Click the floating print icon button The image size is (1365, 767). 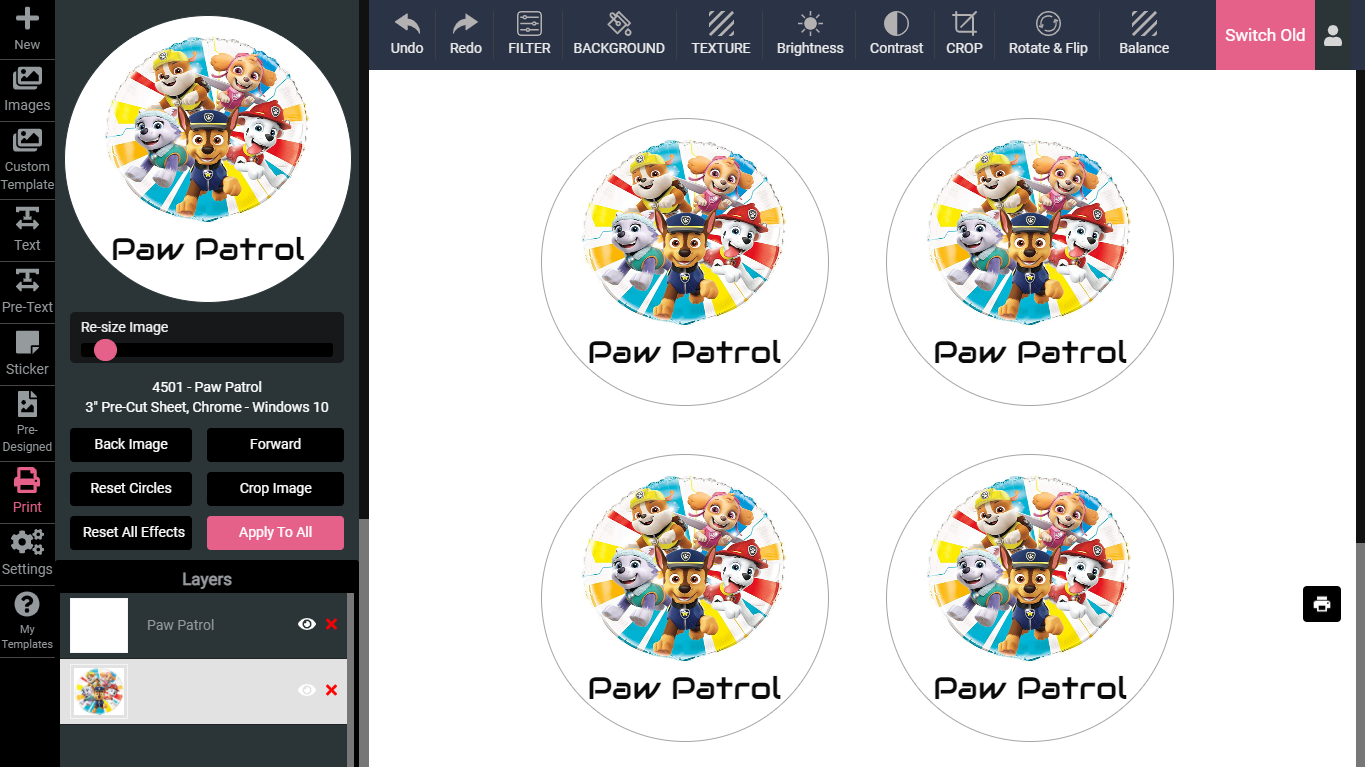(1321, 604)
